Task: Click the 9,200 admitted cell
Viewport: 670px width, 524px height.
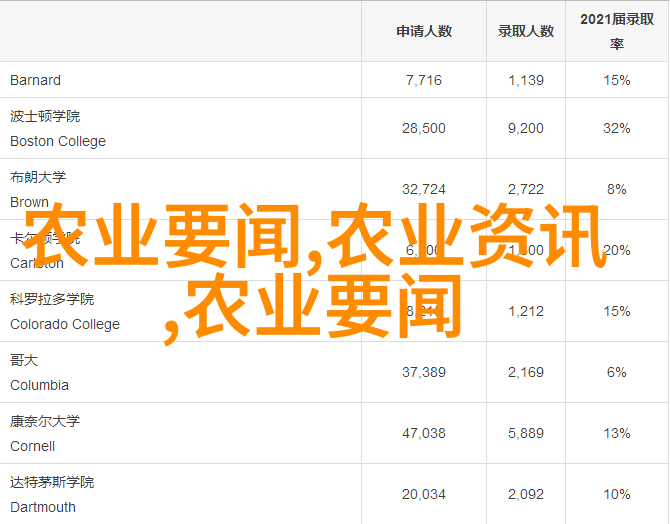Action: pos(526,128)
